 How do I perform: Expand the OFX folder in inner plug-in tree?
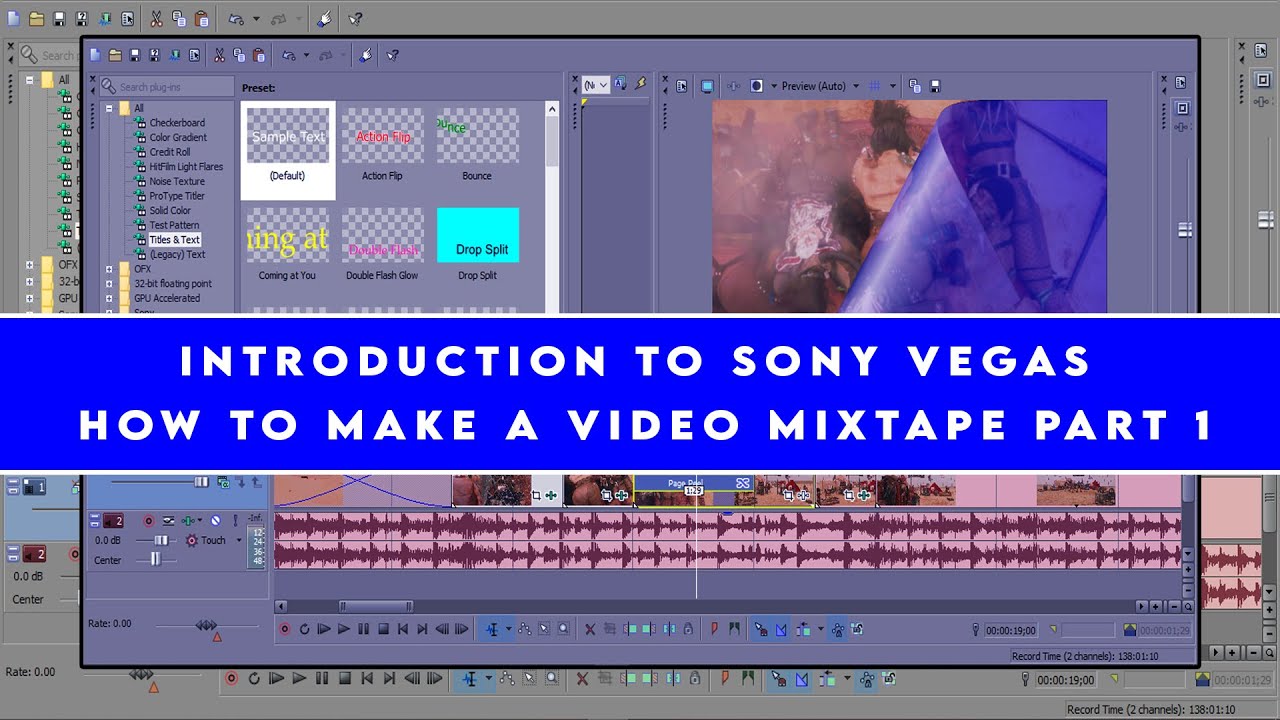pos(109,269)
